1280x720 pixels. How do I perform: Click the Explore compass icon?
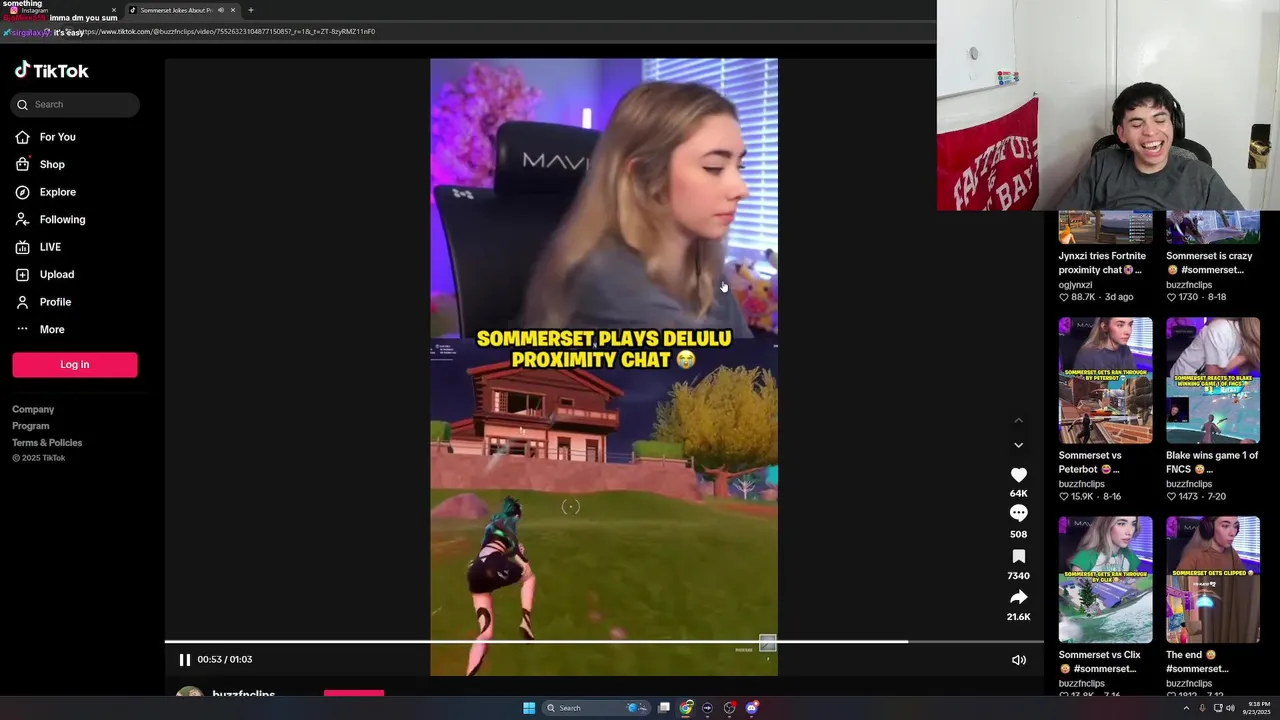22,192
